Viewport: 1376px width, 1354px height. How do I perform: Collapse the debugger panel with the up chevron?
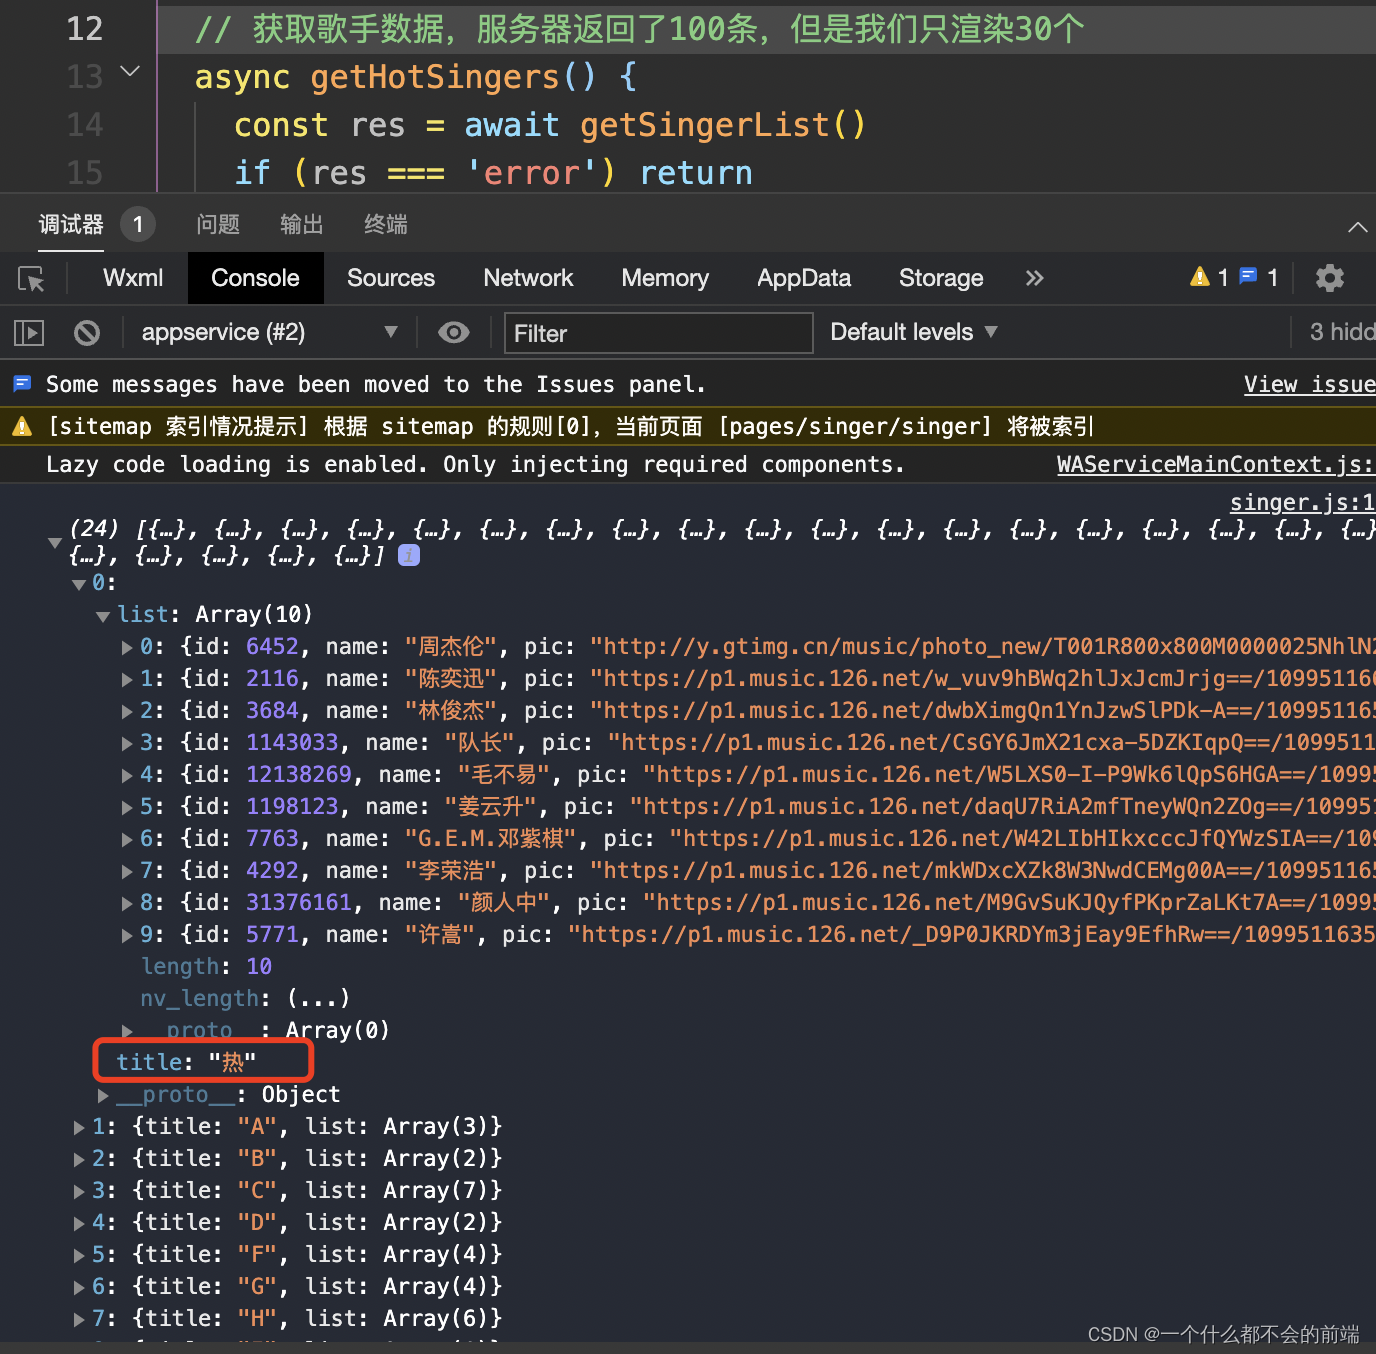[1357, 227]
